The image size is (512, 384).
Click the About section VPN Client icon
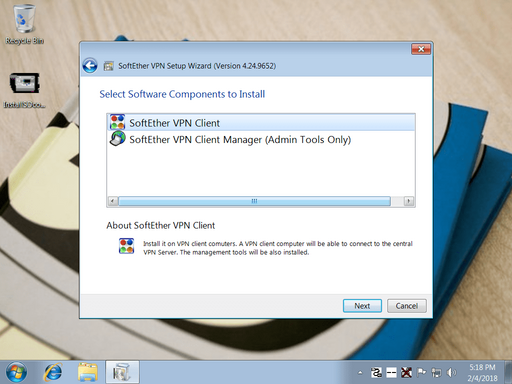click(127, 246)
